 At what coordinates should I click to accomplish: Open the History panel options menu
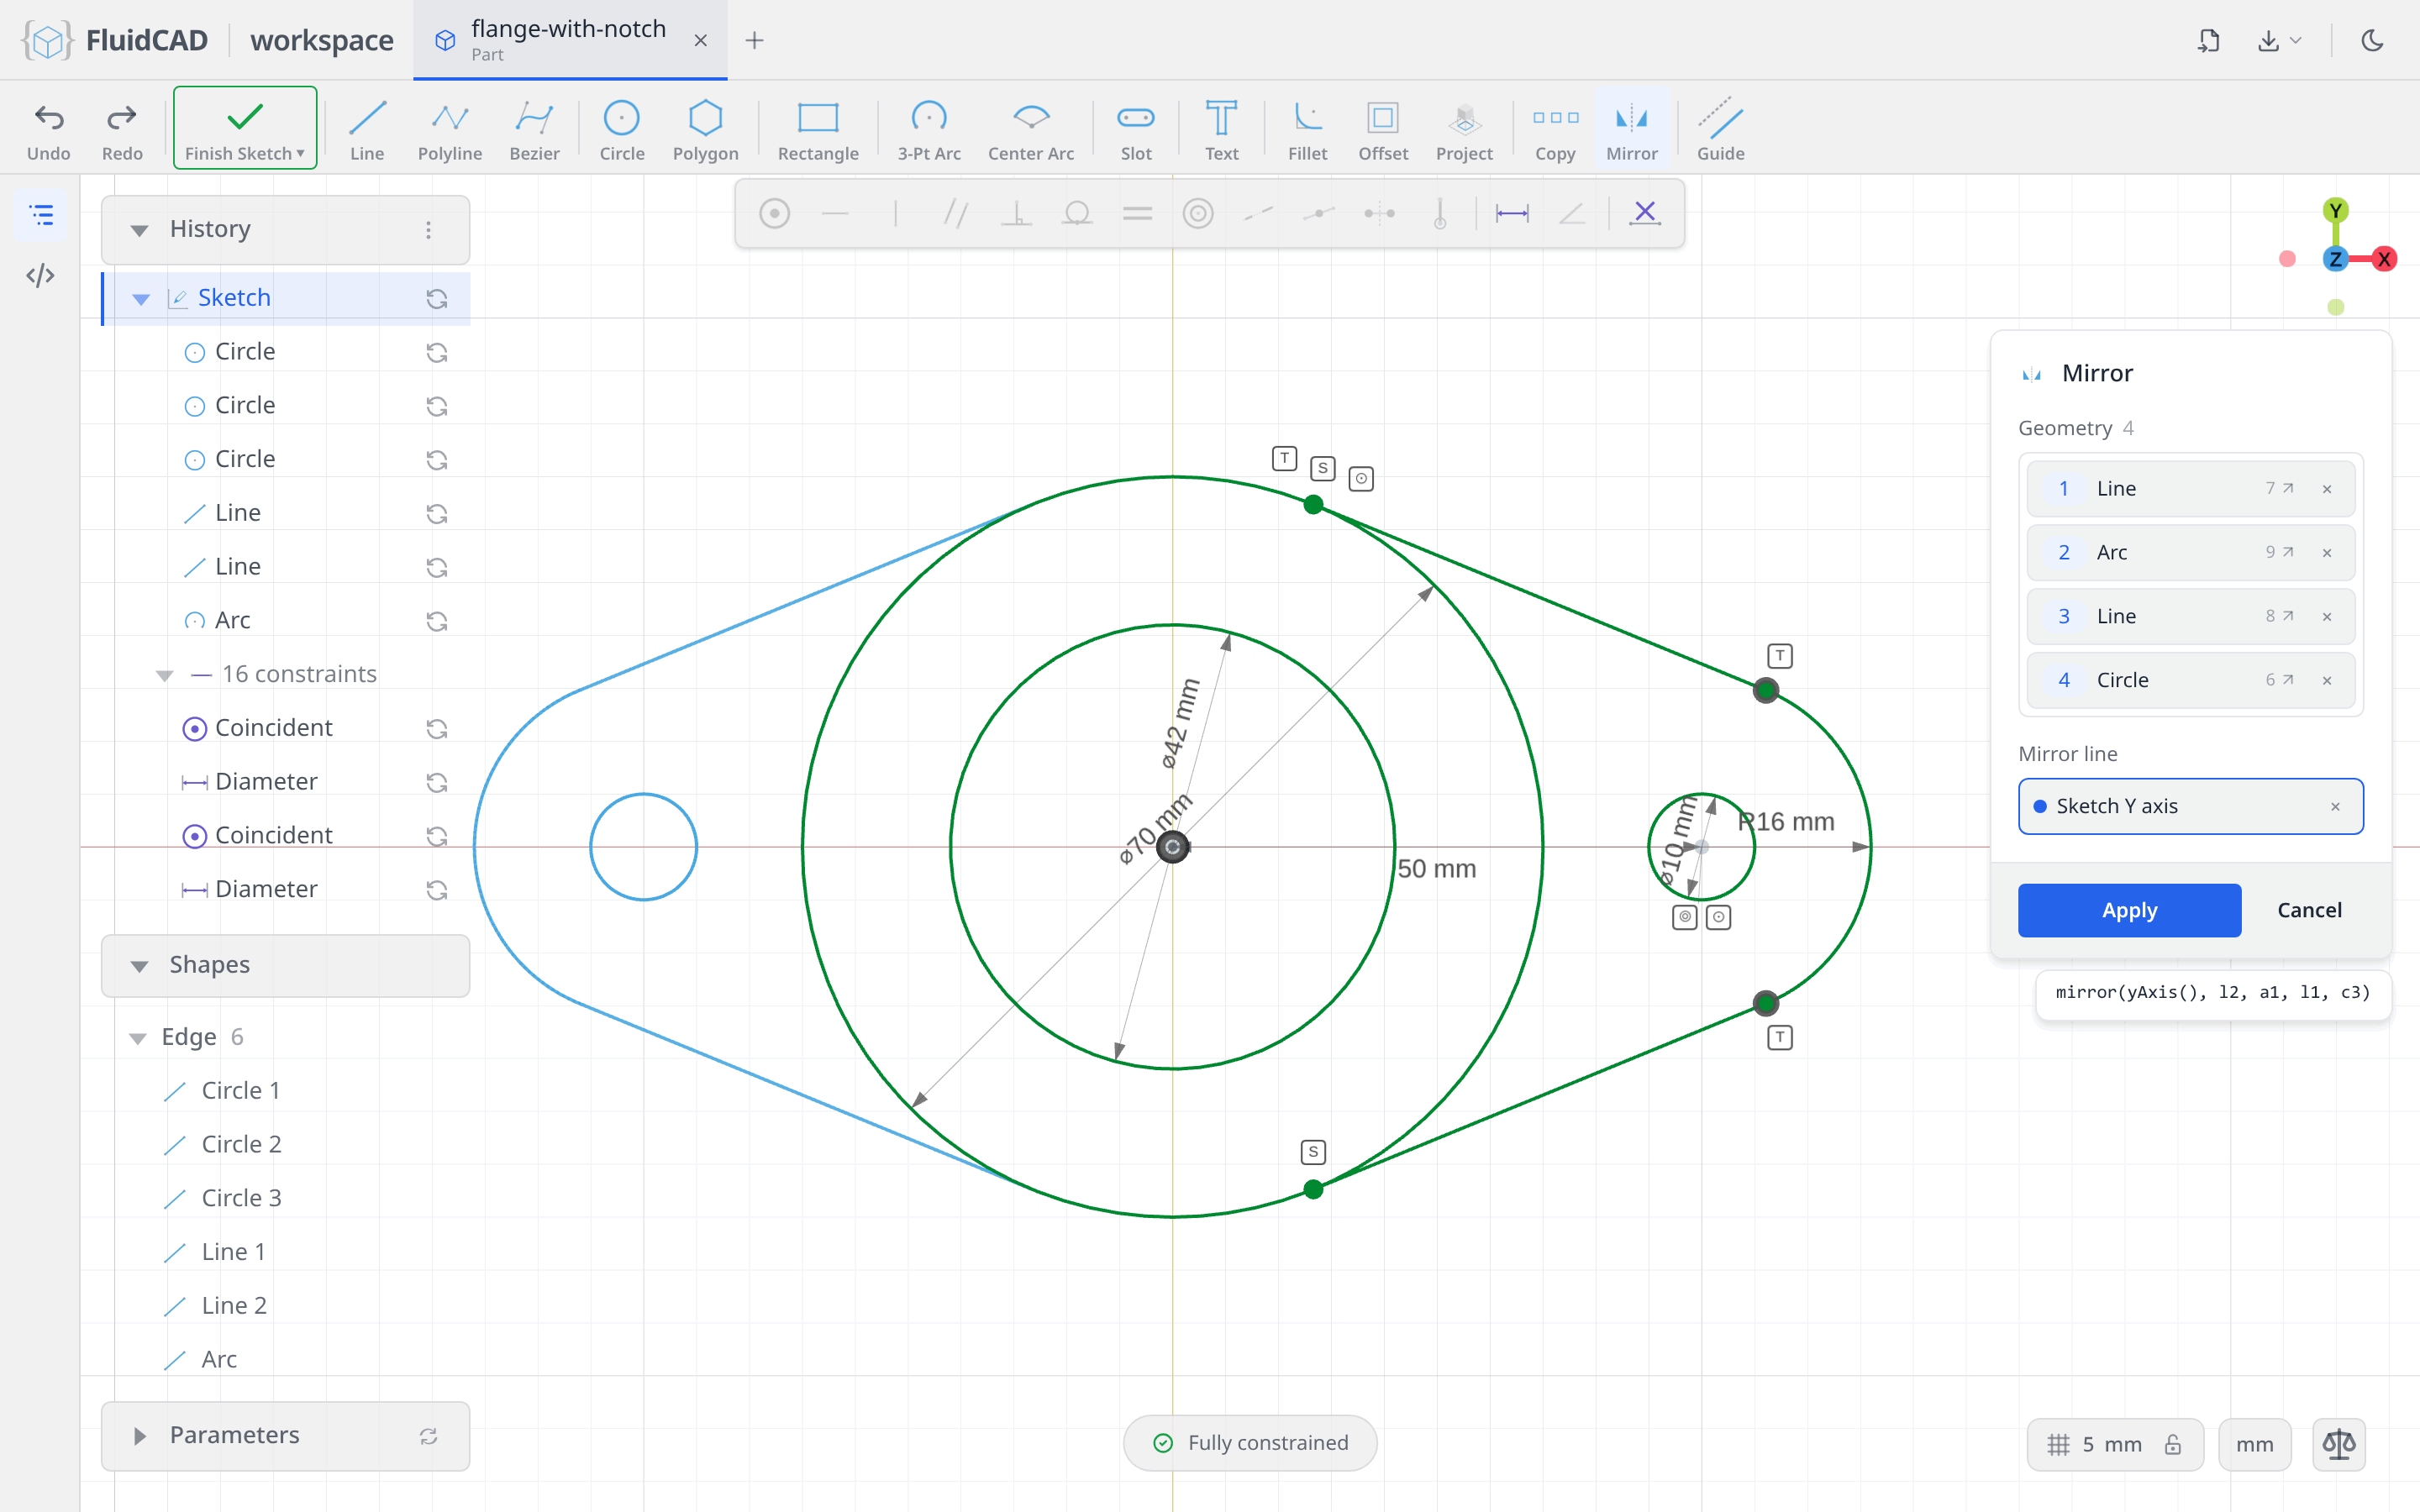coord(429,230)
